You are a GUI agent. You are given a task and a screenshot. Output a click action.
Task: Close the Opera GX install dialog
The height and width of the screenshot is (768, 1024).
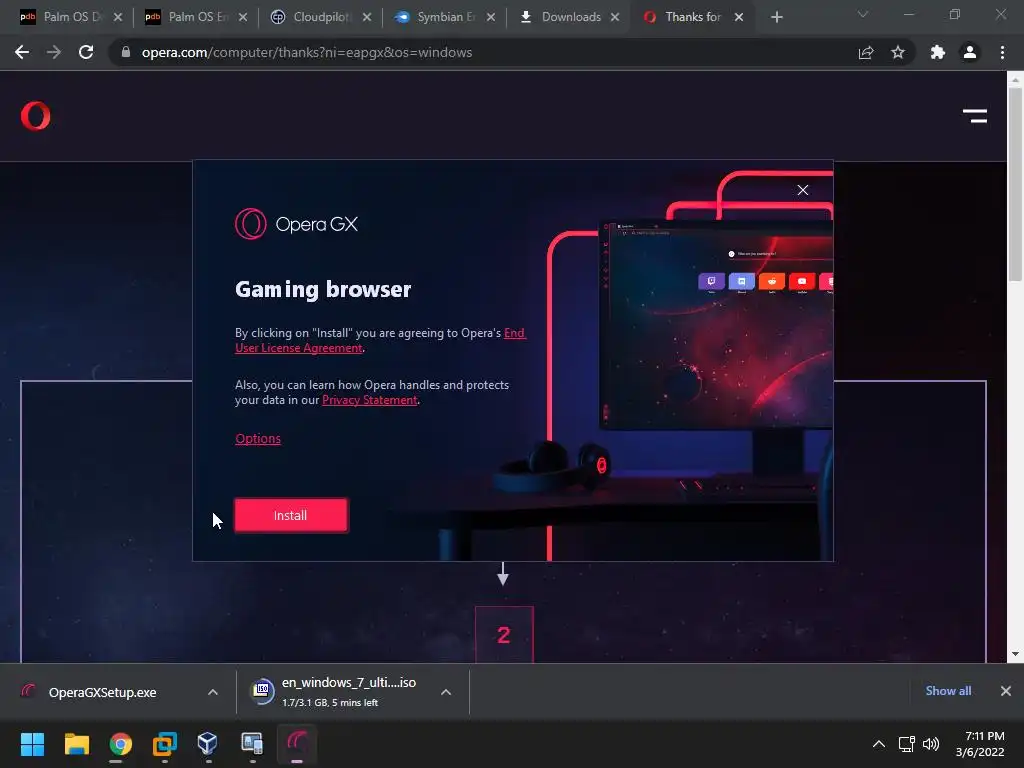[x=803, y=190]
